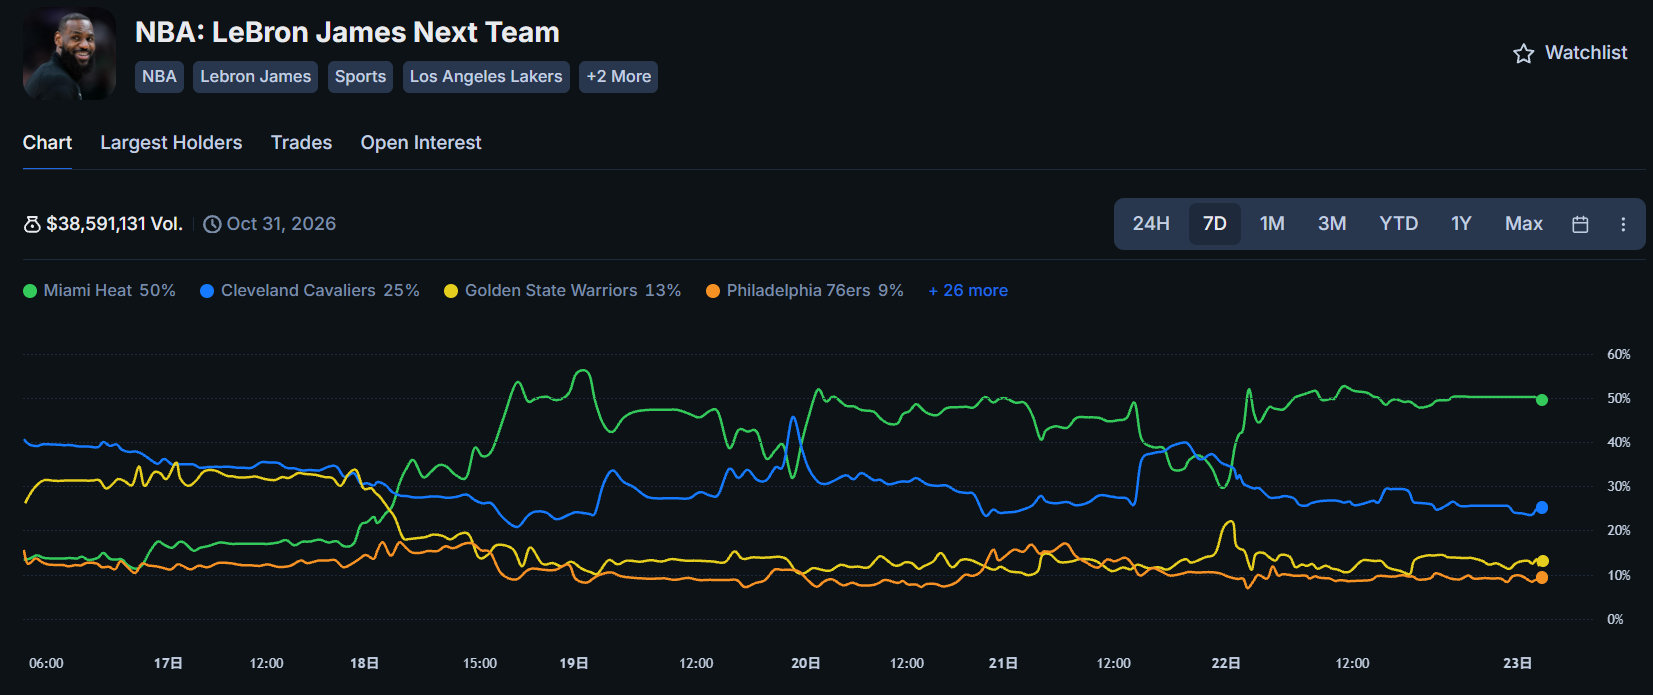Screen dimensions: 1653x695
Task: Click the market title NBA: LeBron James Next Team
Action: click(x=347, y=32)
